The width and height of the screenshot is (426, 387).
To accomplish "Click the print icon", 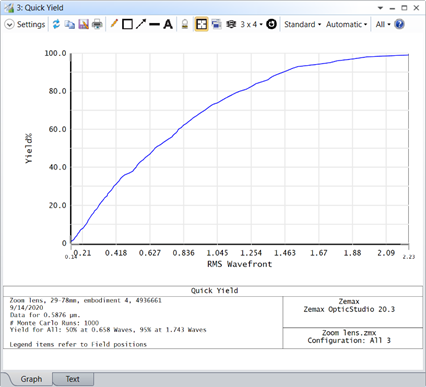I will point(97,24).
